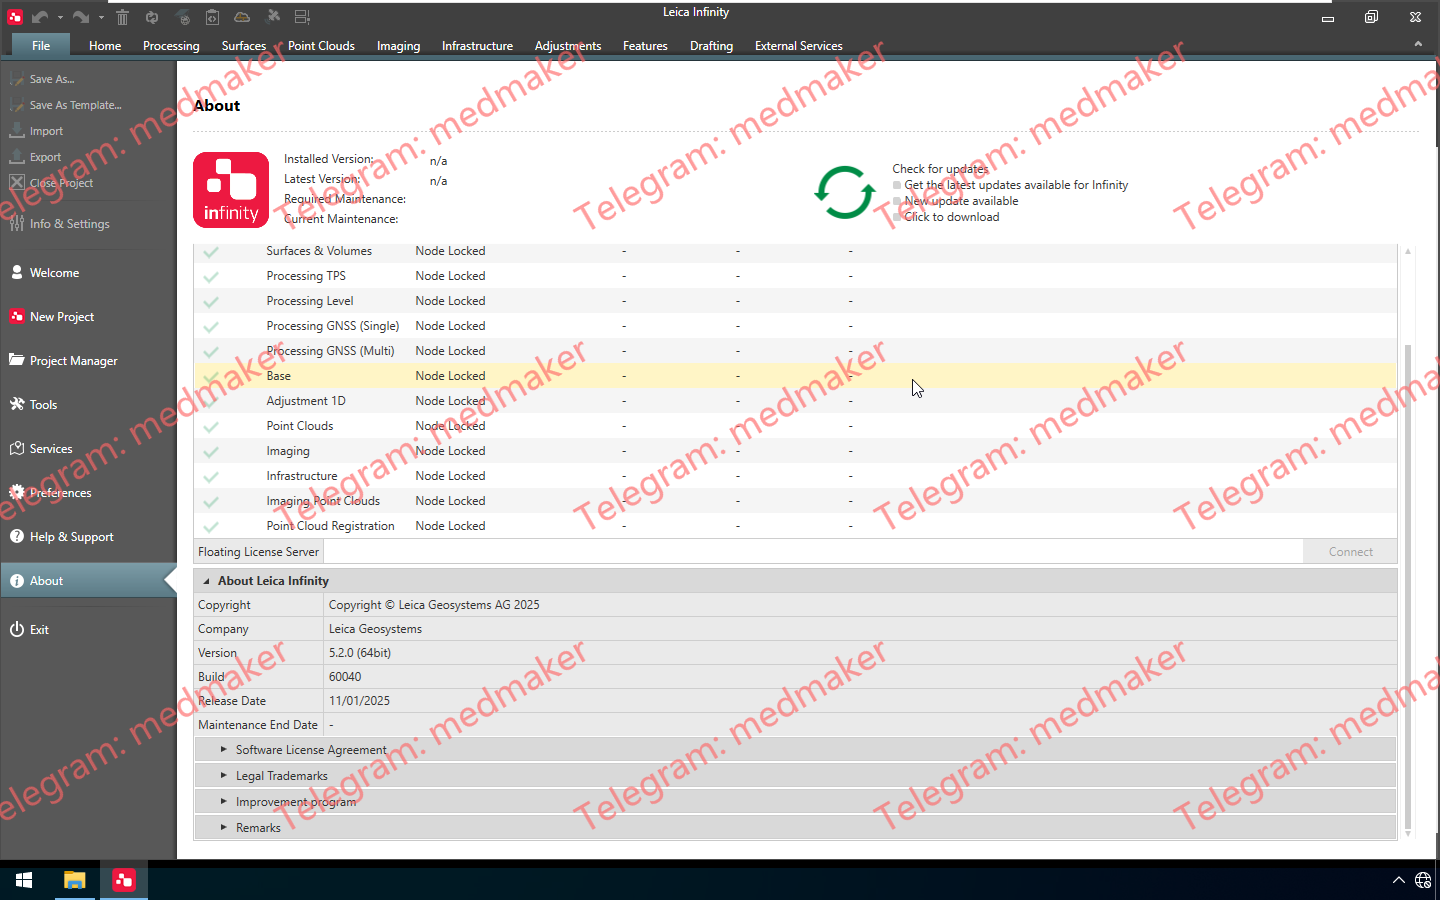Click the large green update refresh icon
This screenshot has width=1440, height=900.
(844, 192)
